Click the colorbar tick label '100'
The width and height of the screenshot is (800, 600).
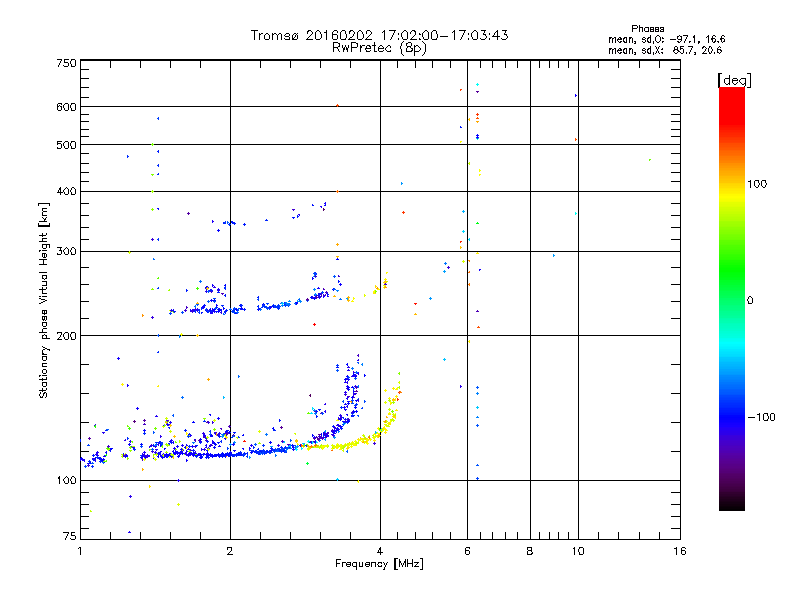click(757, 184)
